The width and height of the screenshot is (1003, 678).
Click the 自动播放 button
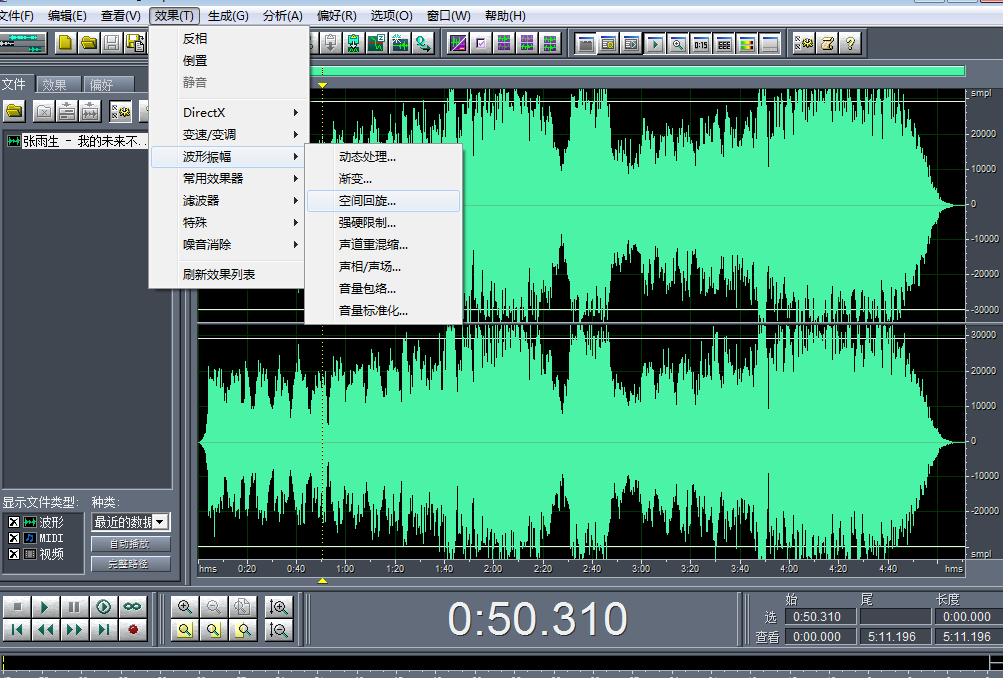point(130,544)
